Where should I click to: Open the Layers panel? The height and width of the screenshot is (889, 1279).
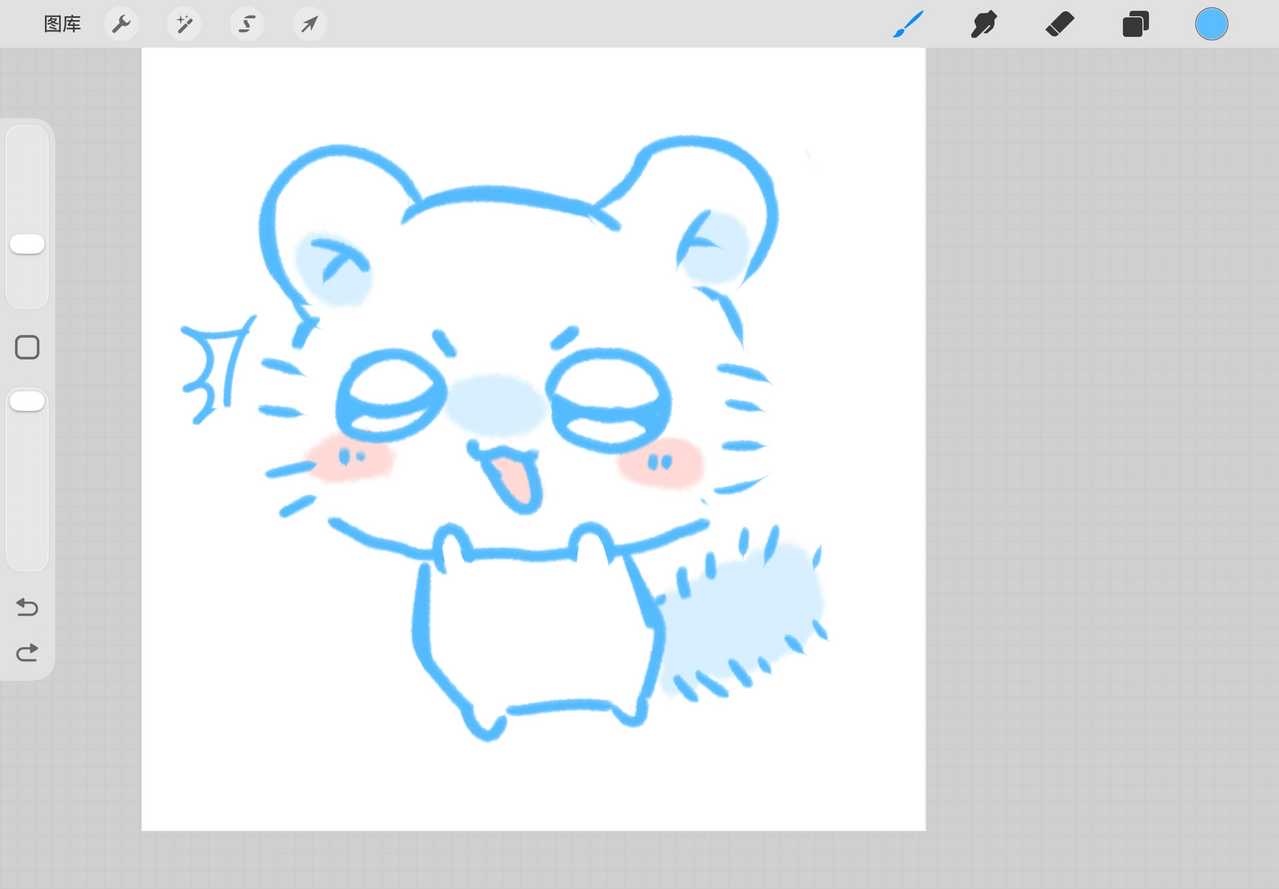point(1135,24)
